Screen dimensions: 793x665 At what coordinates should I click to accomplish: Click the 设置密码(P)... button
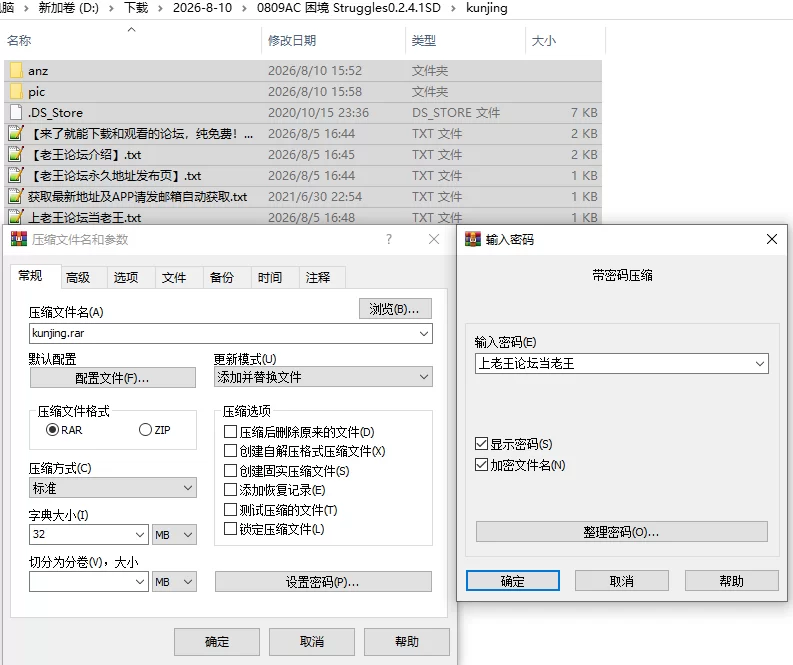pos(323,582)
